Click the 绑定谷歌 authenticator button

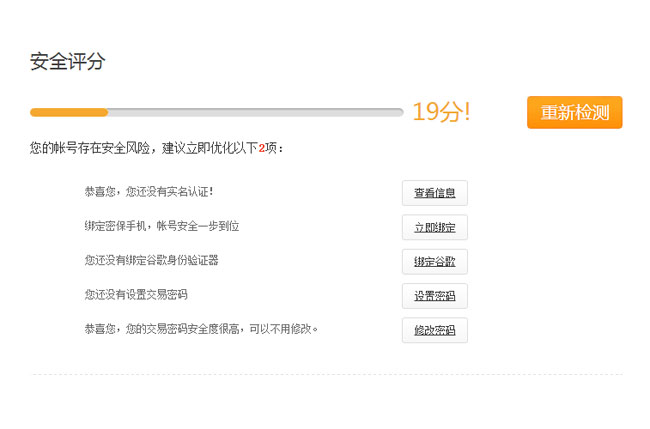(434, 262)
